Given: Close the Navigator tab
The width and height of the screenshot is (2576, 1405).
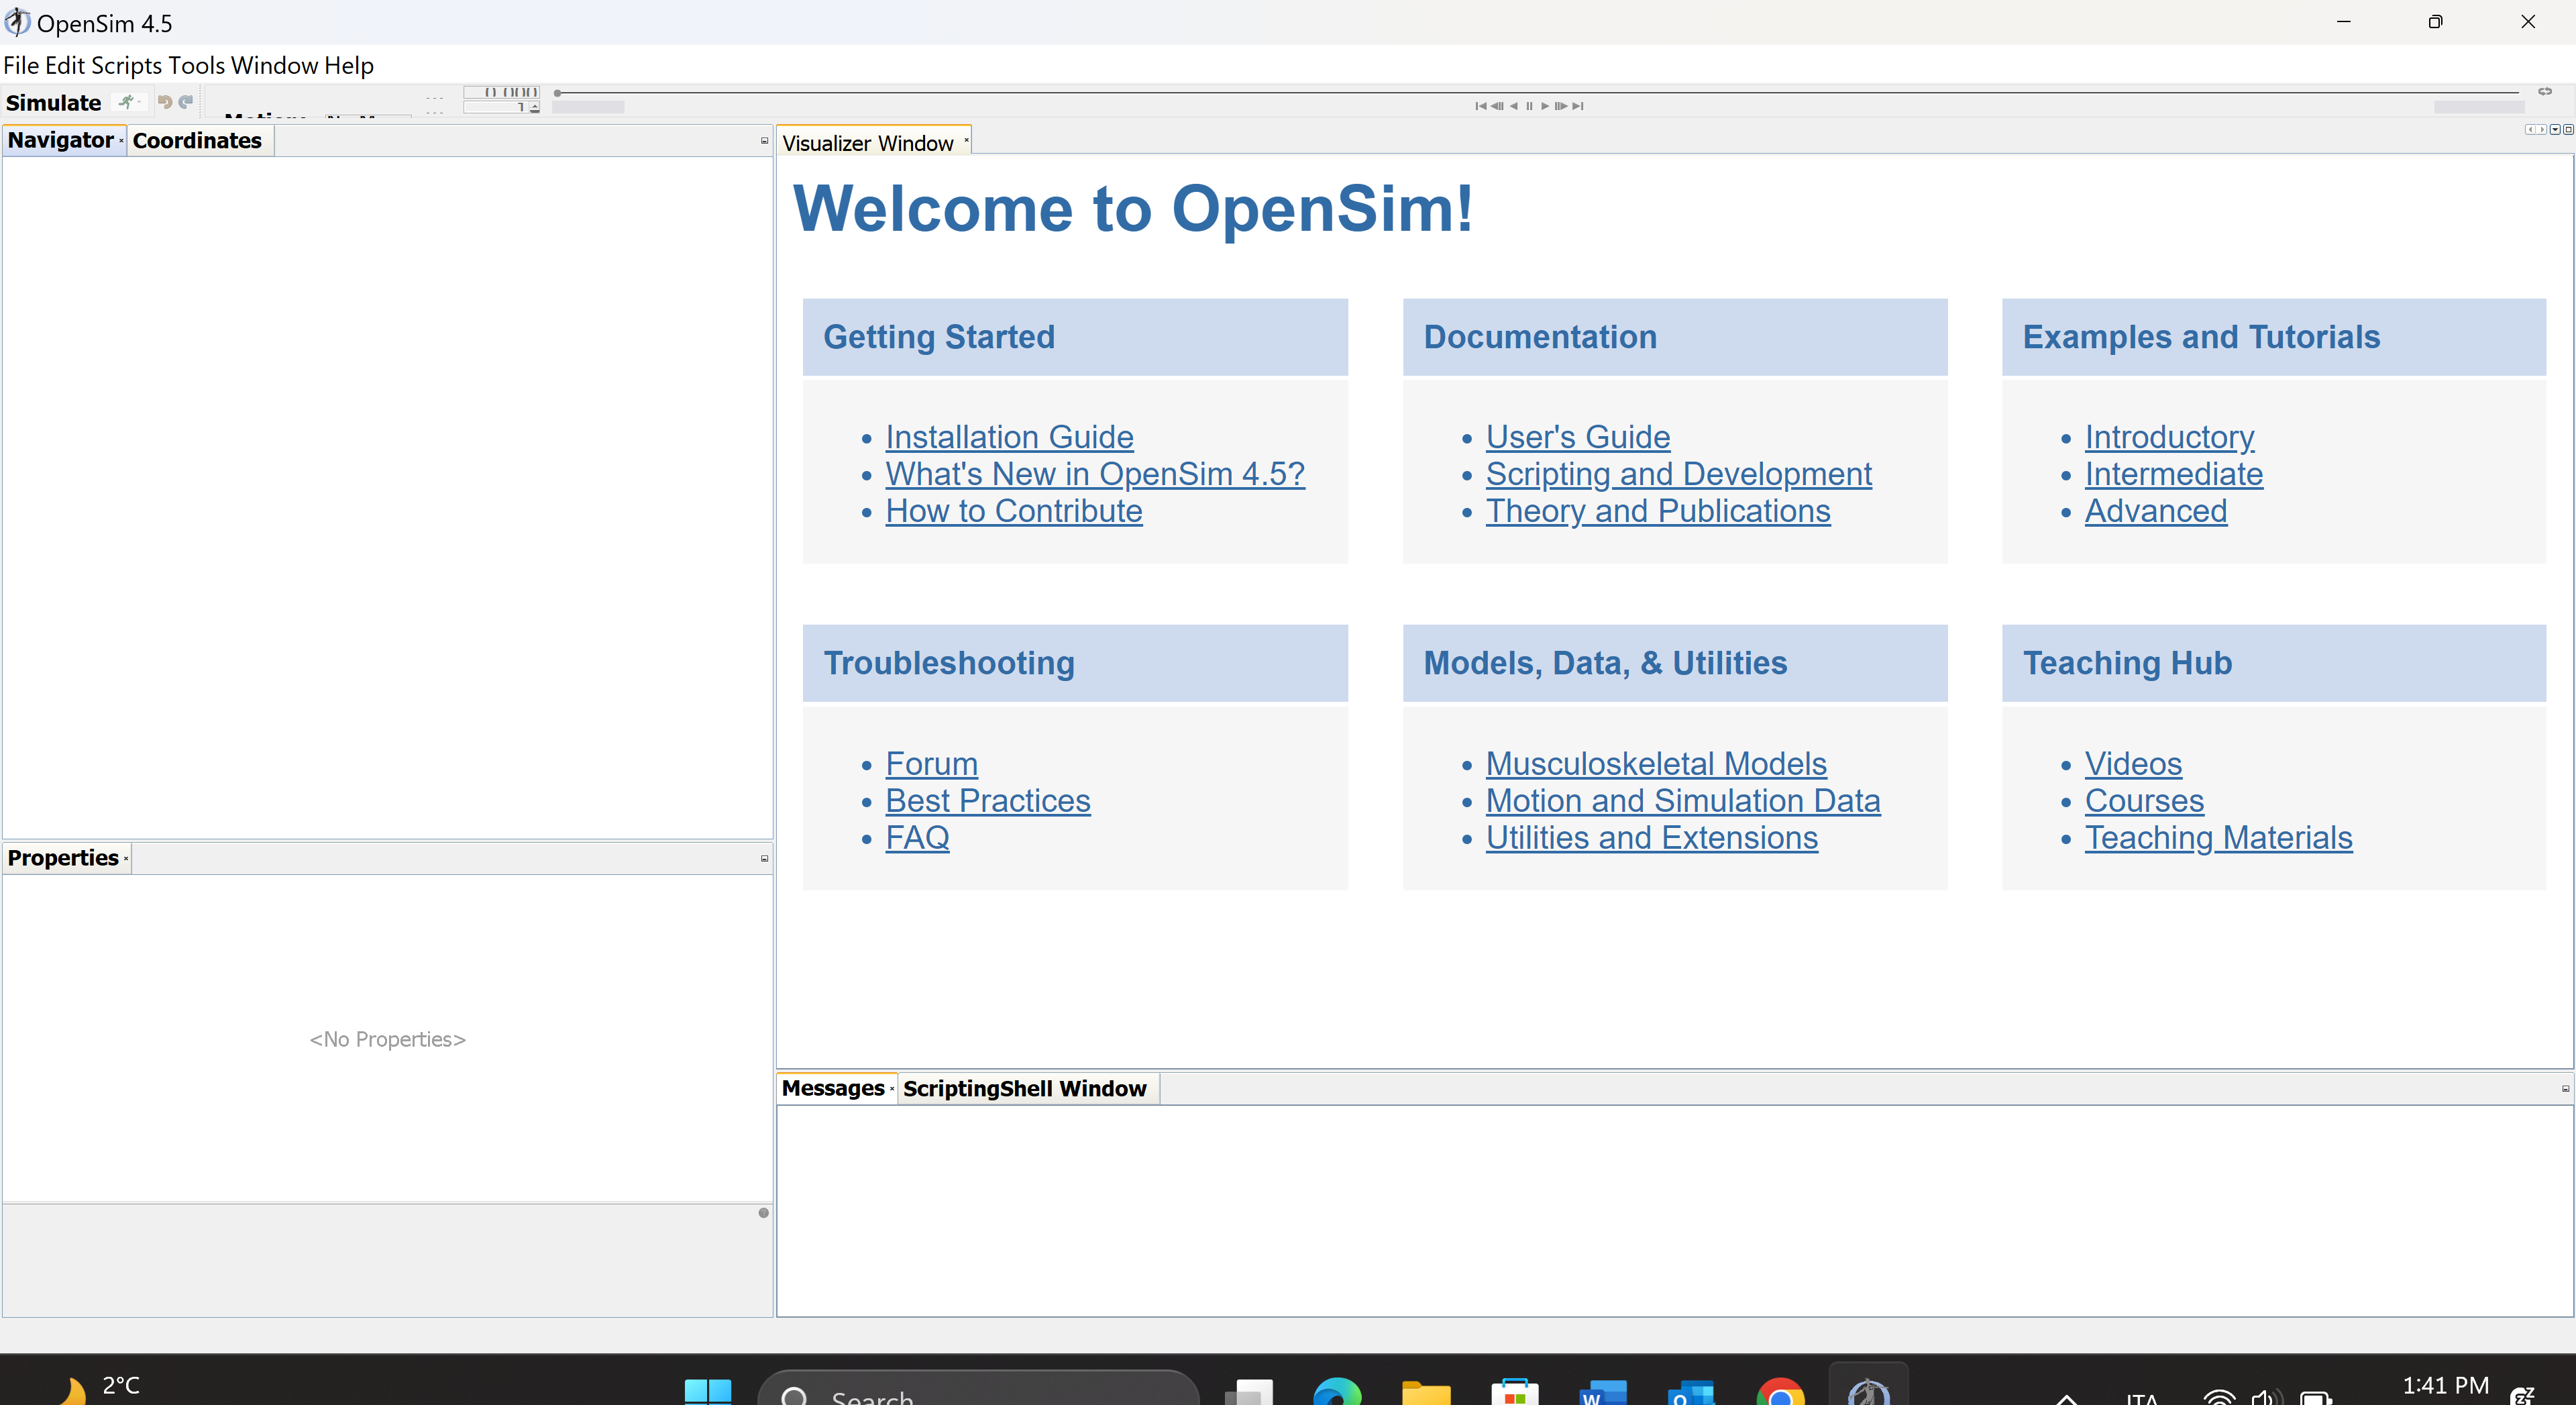Looking at the screenshot, I should click(121, 141).
